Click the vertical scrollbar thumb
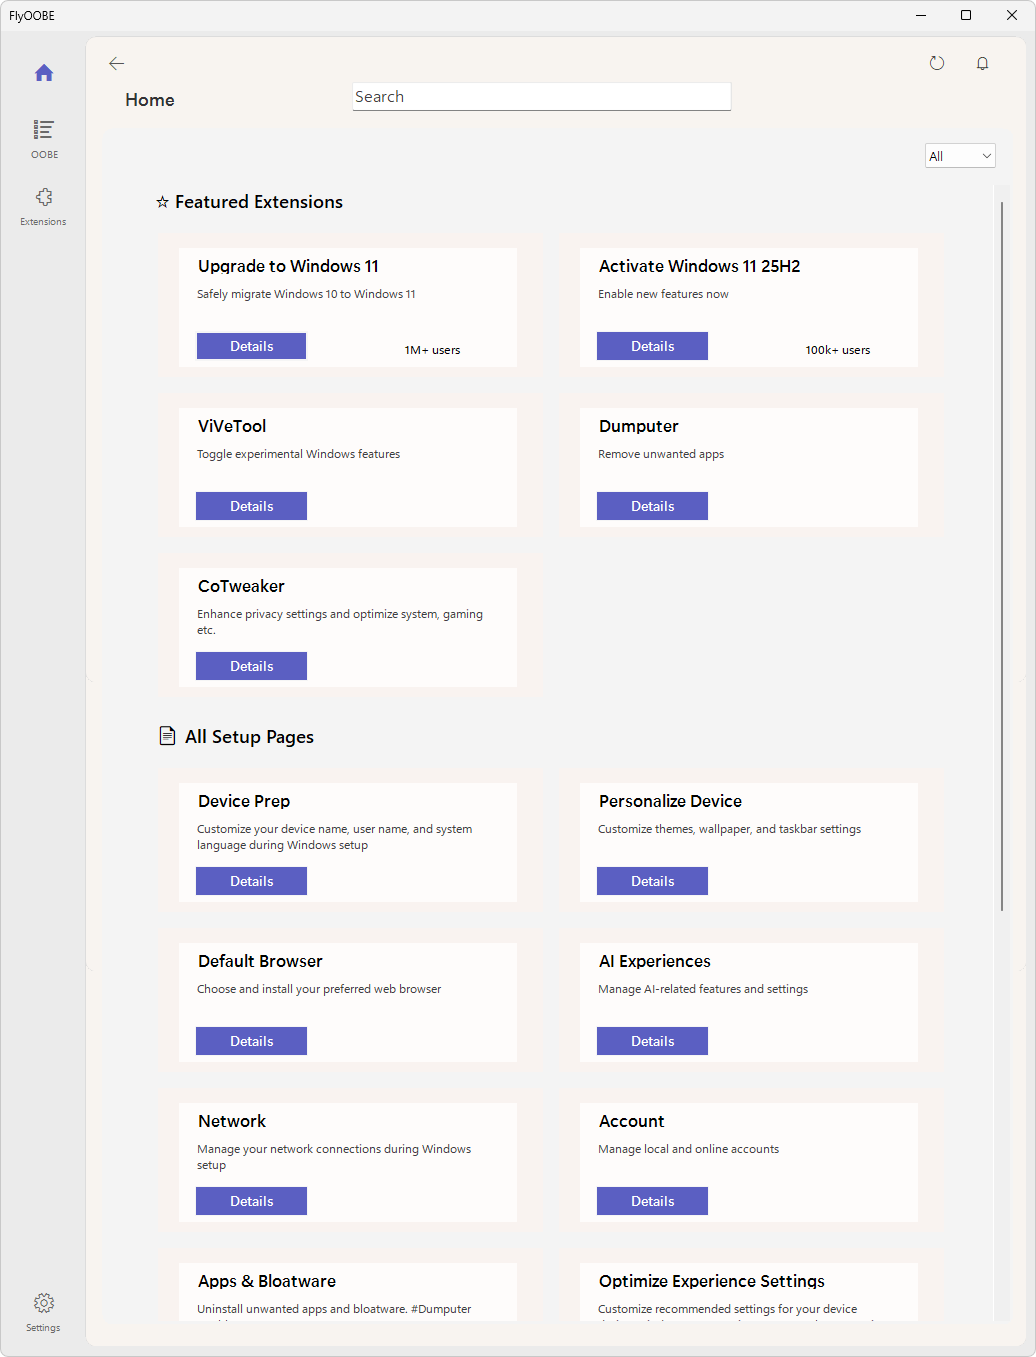Viewport: 1036px width, 1357px height. pyautogui.click(x=1001, y=556)
